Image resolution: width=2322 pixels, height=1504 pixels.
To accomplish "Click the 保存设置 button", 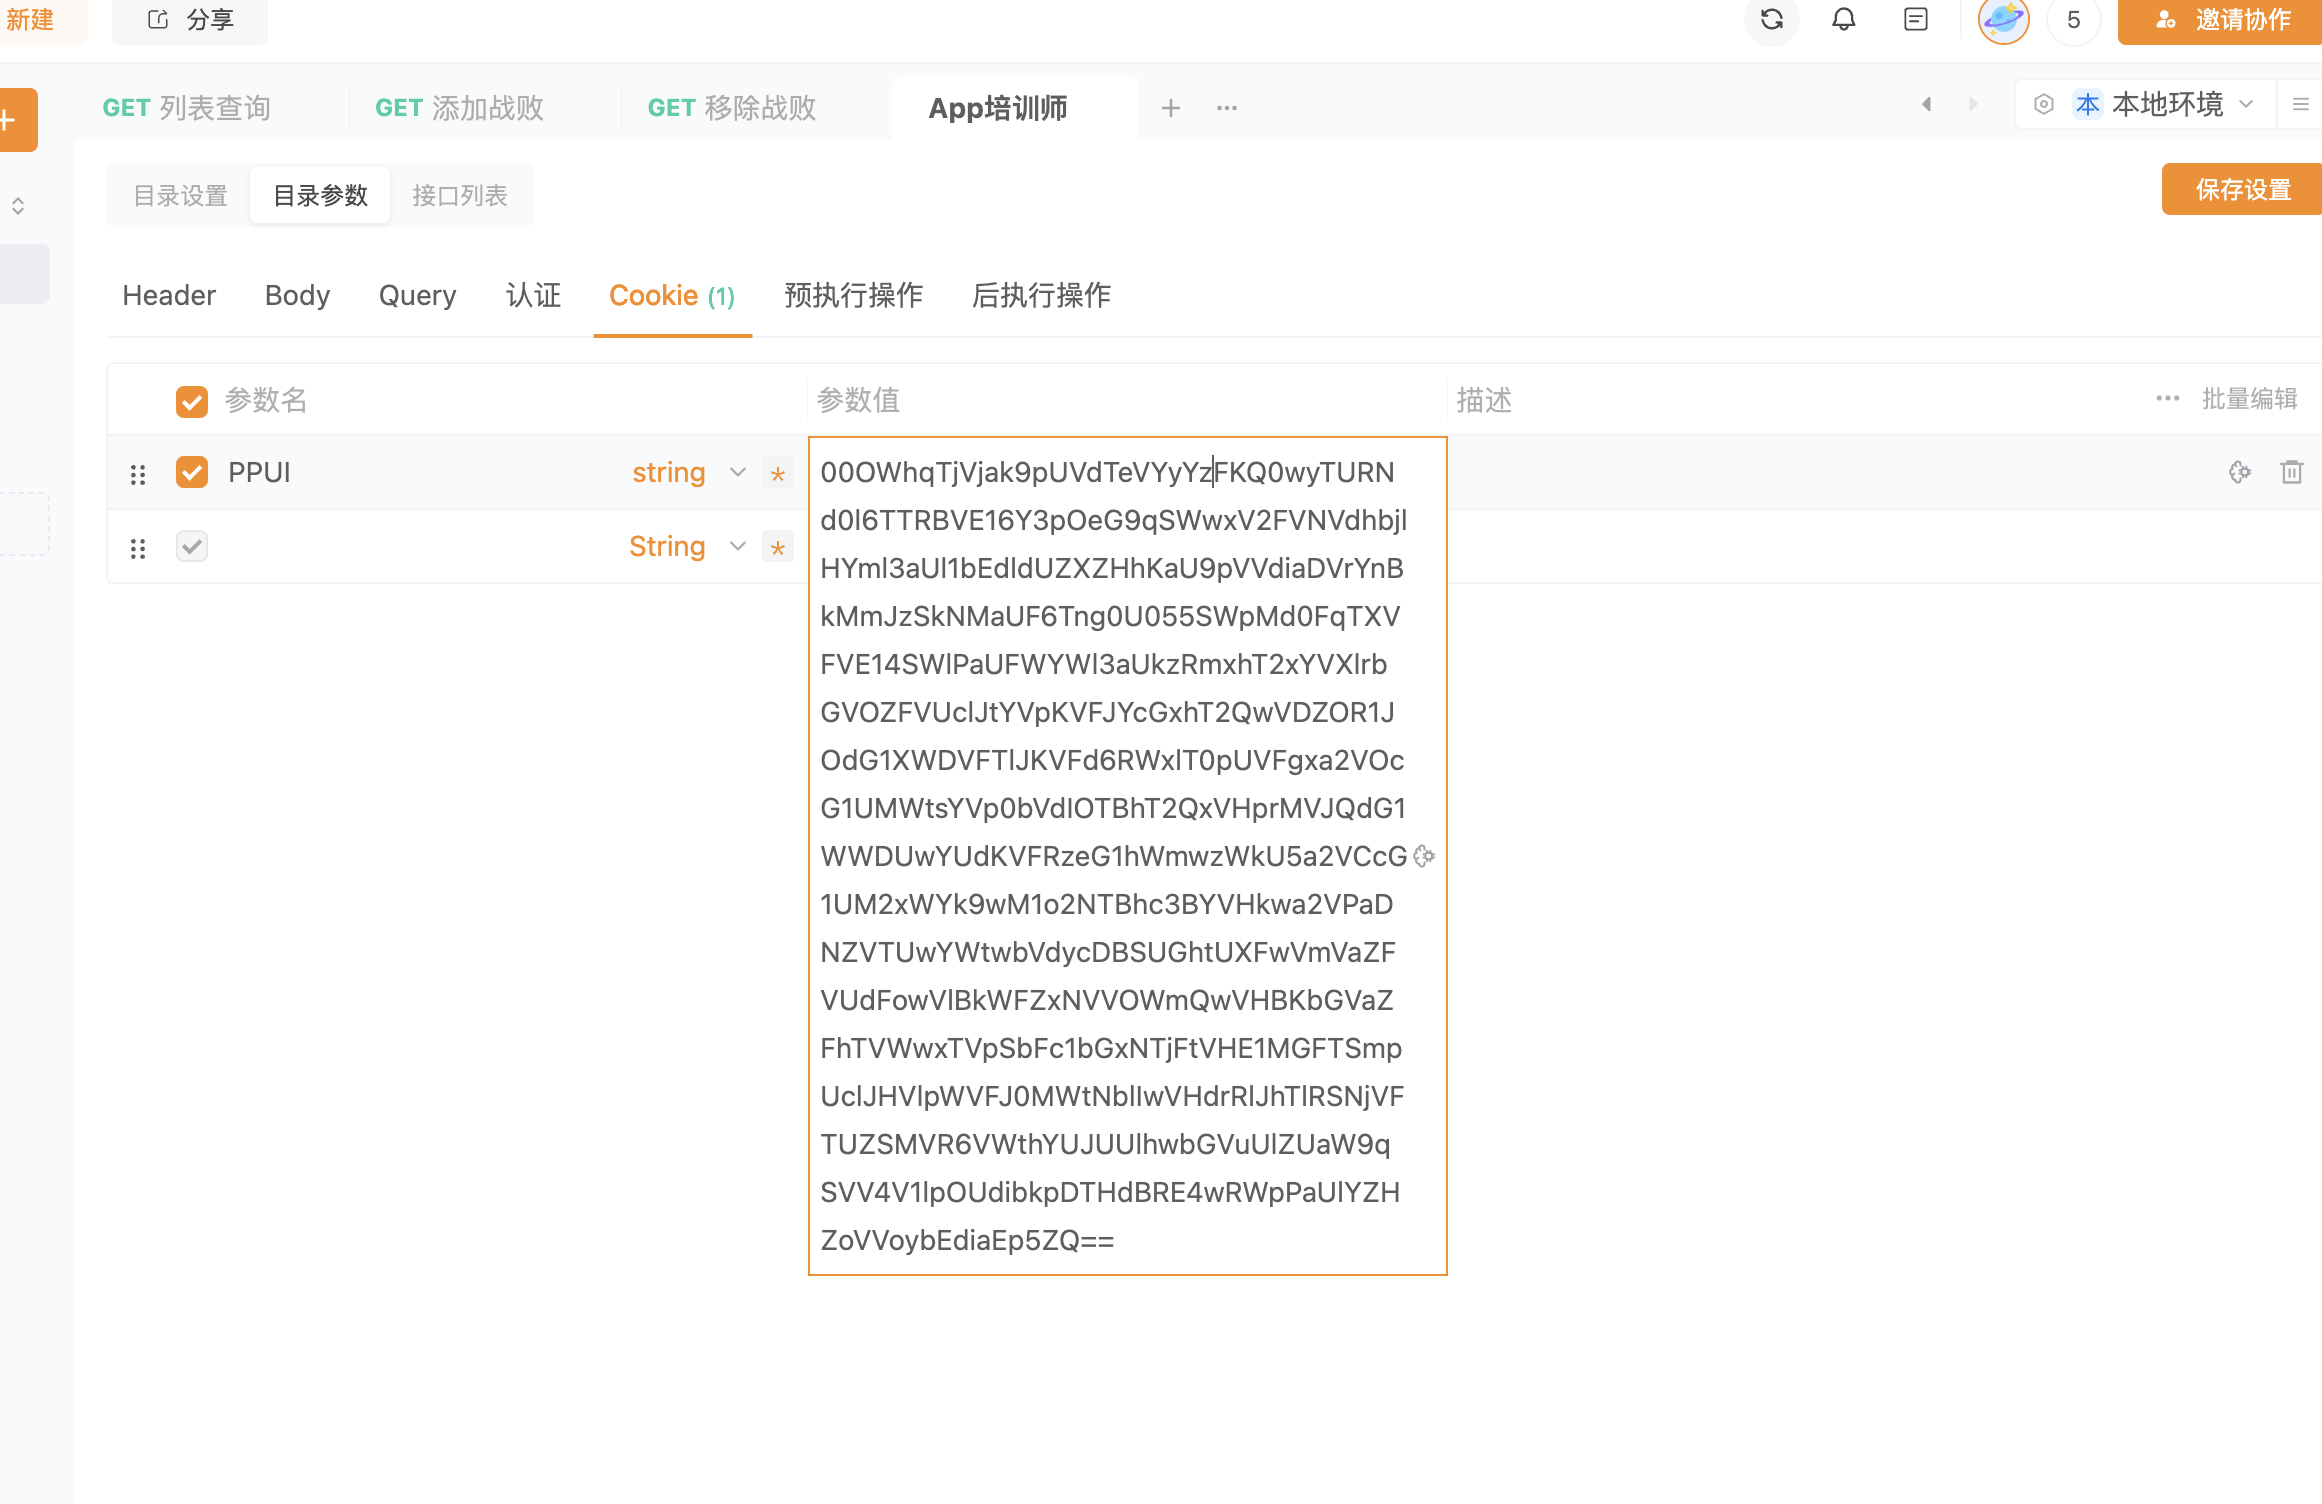I will (x=2241, y=190).
